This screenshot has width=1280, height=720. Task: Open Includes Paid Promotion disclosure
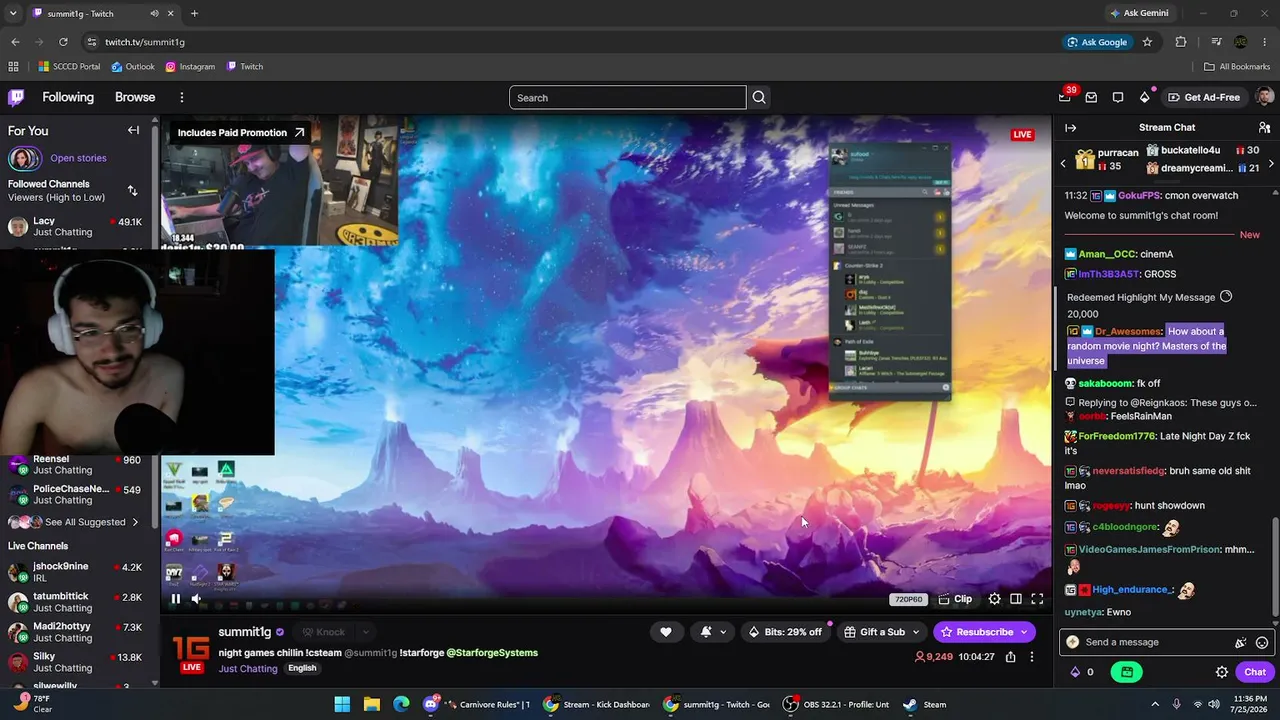[241, 132]
